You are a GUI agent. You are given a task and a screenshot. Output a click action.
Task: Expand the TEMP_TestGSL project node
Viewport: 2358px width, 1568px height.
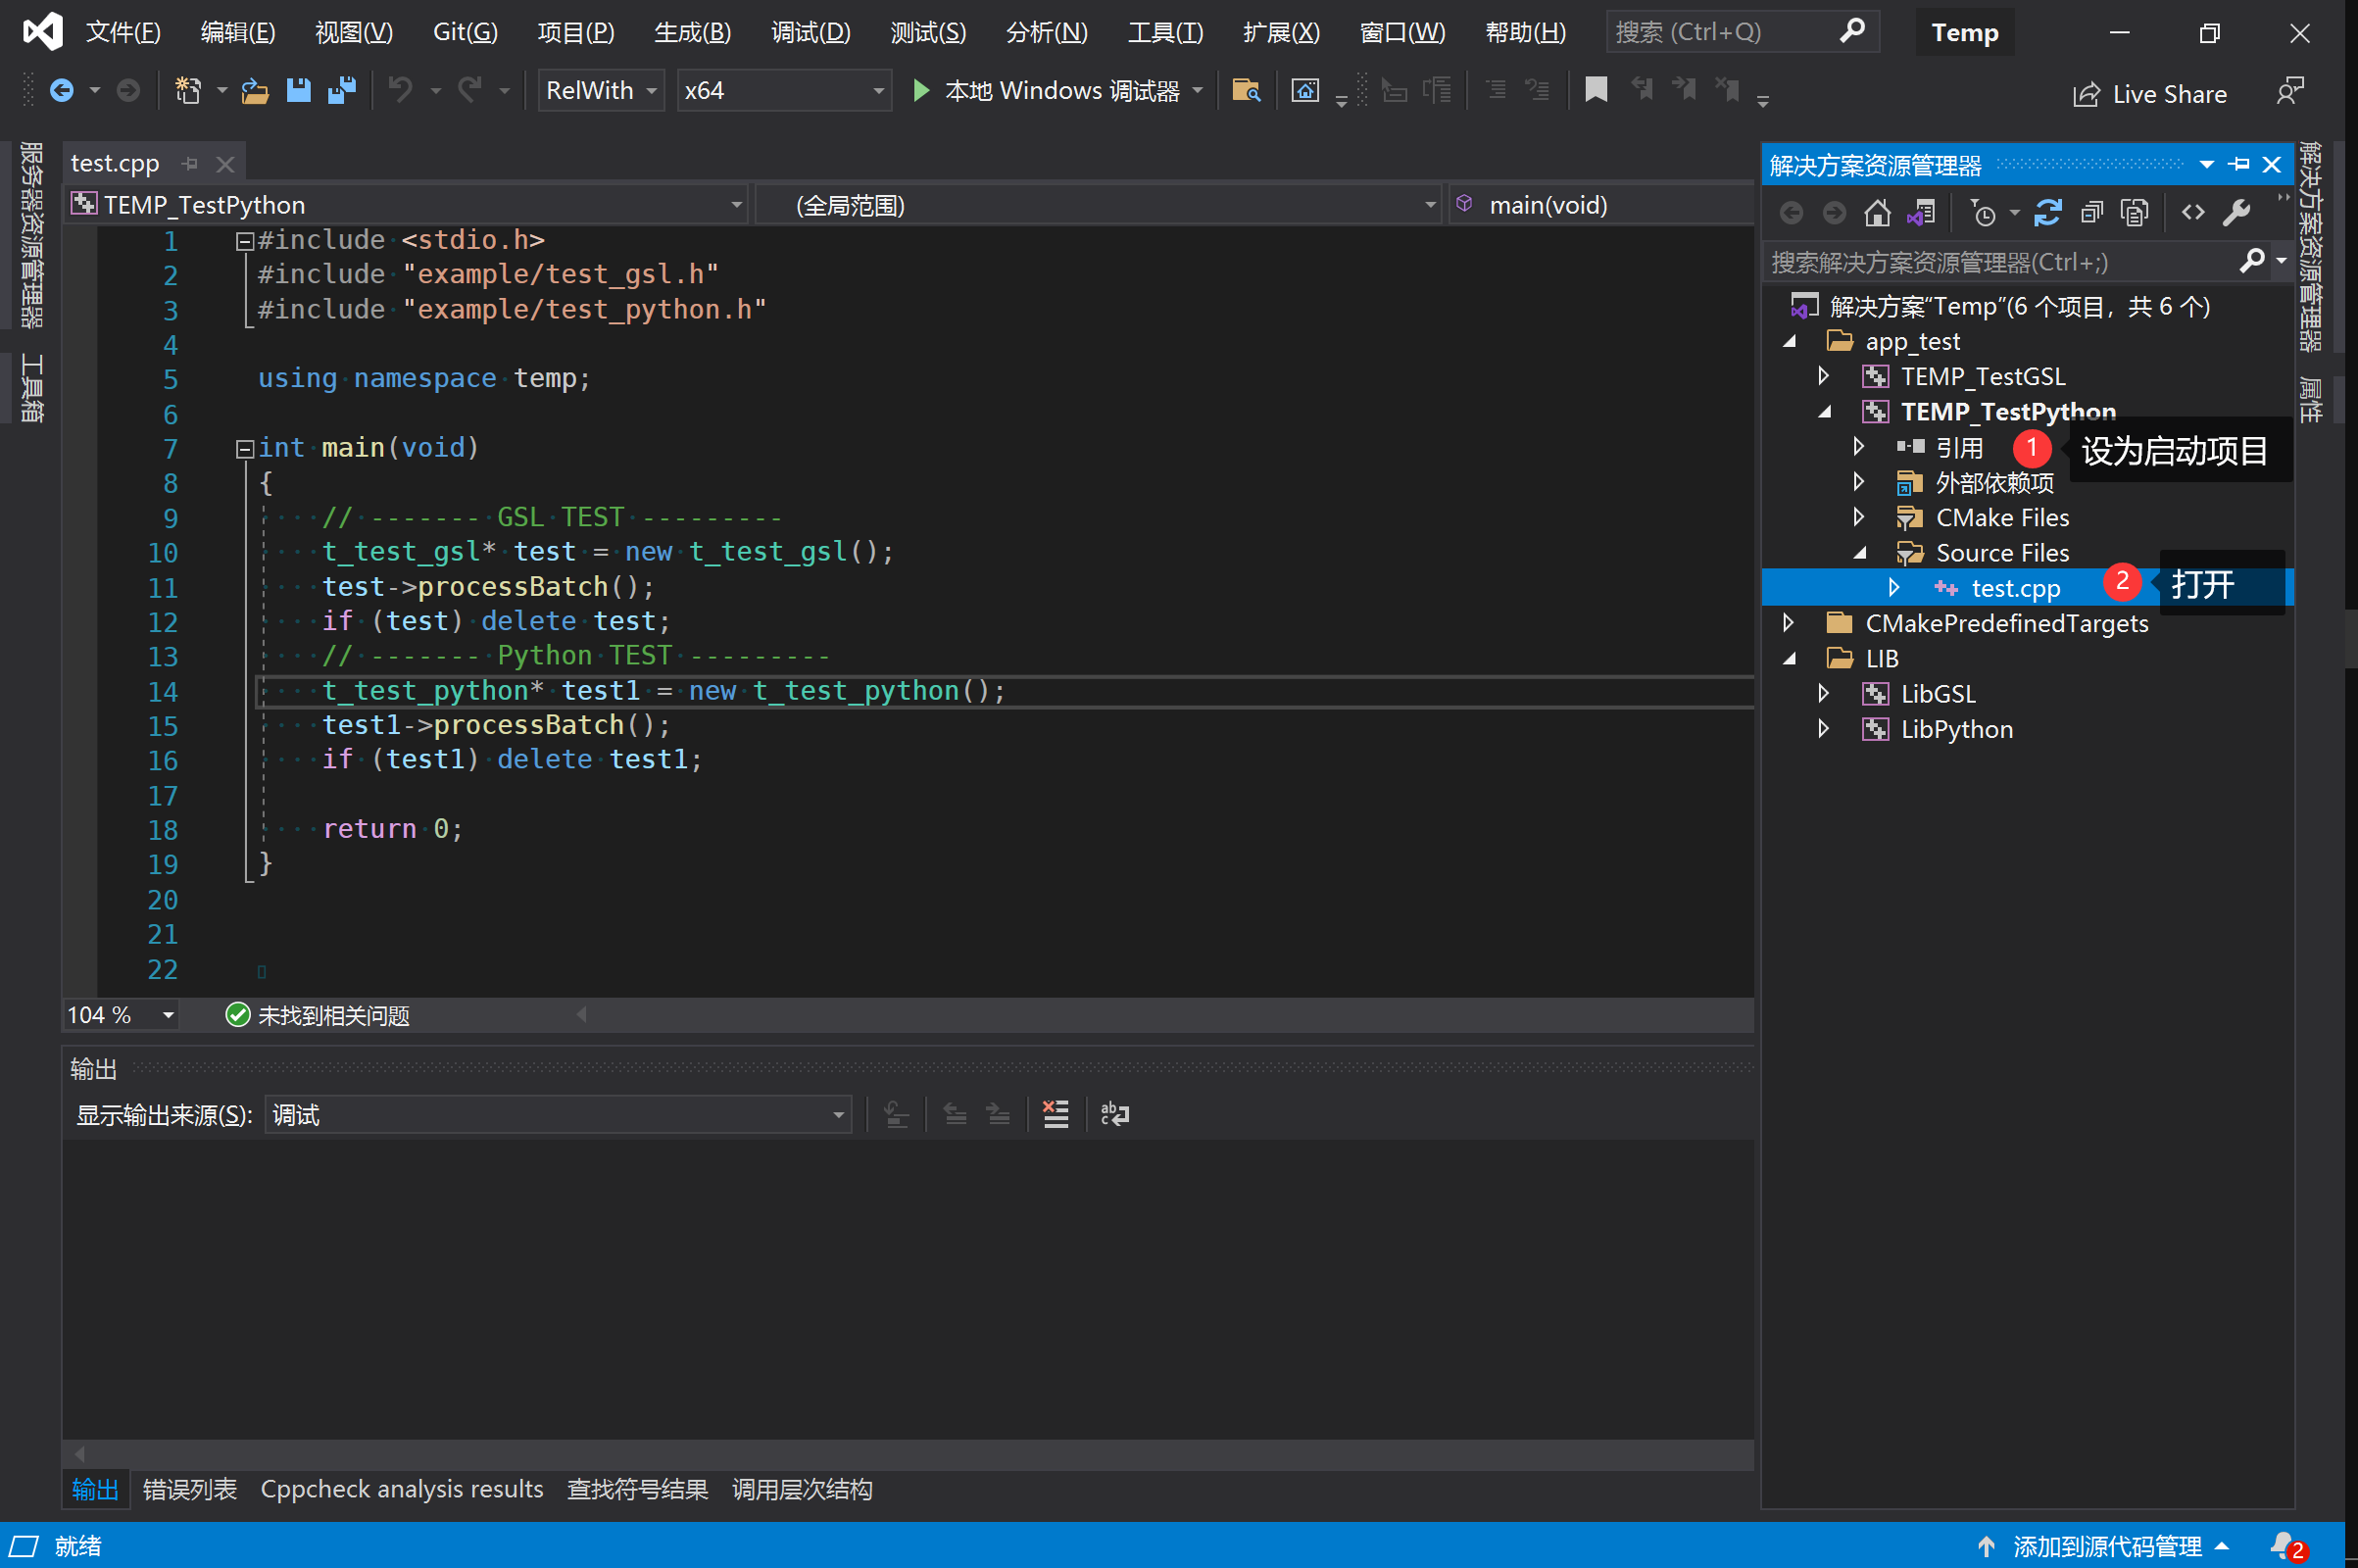tap(1824, 376)
